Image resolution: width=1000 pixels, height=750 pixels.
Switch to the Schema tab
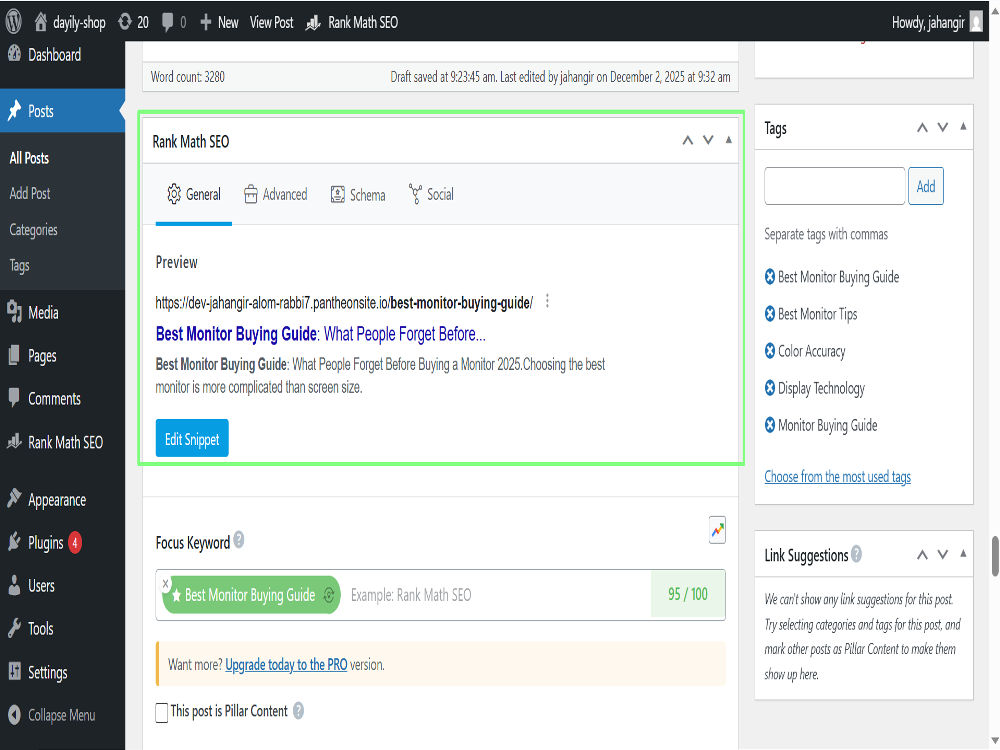tap(358, 195)
